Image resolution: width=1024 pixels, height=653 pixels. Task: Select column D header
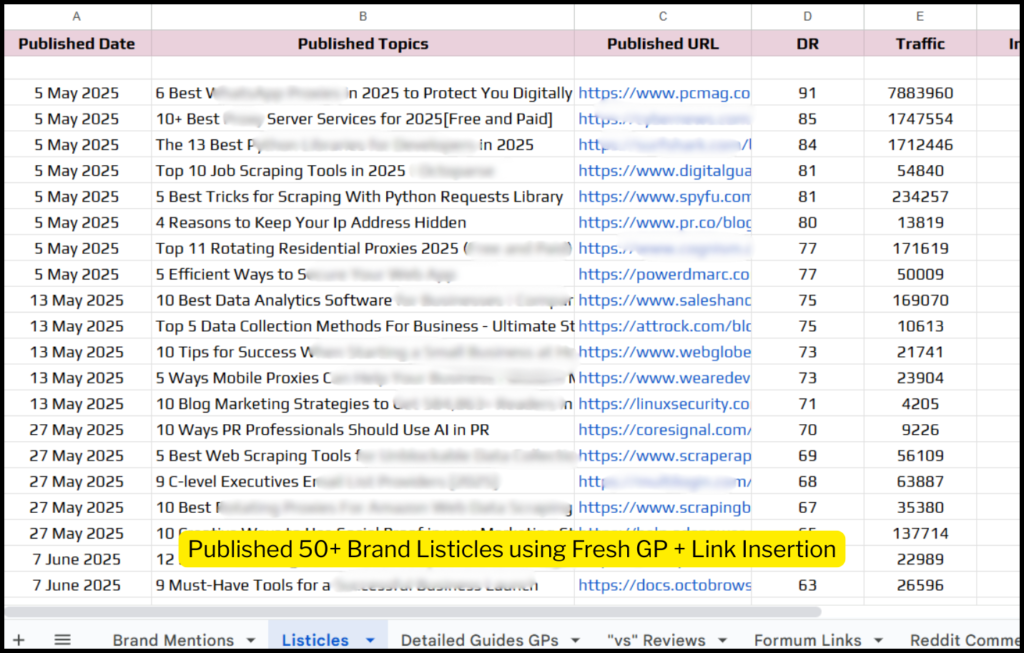808,16
